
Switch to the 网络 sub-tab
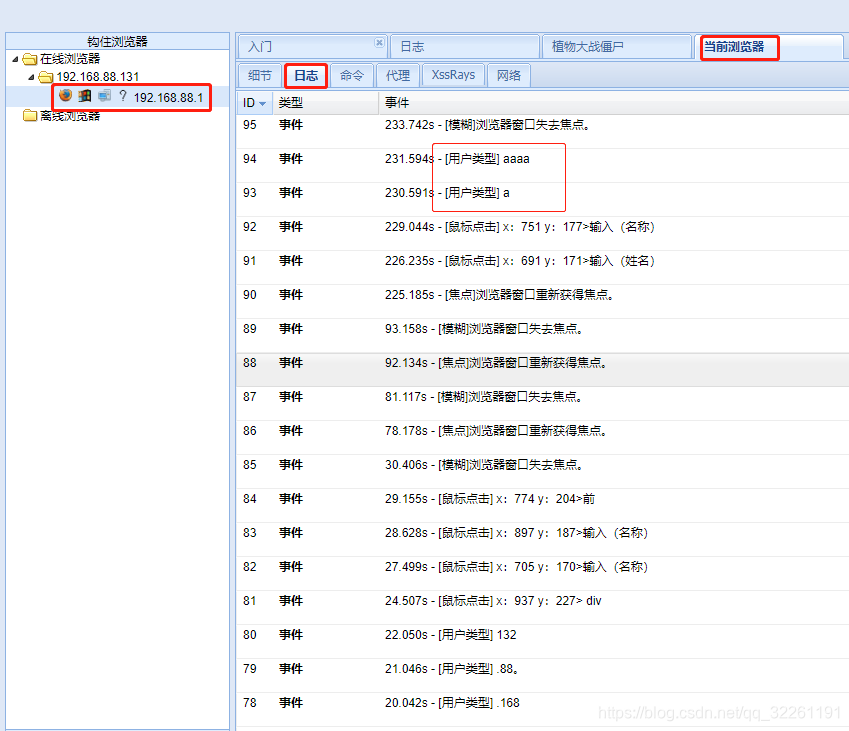508,75
